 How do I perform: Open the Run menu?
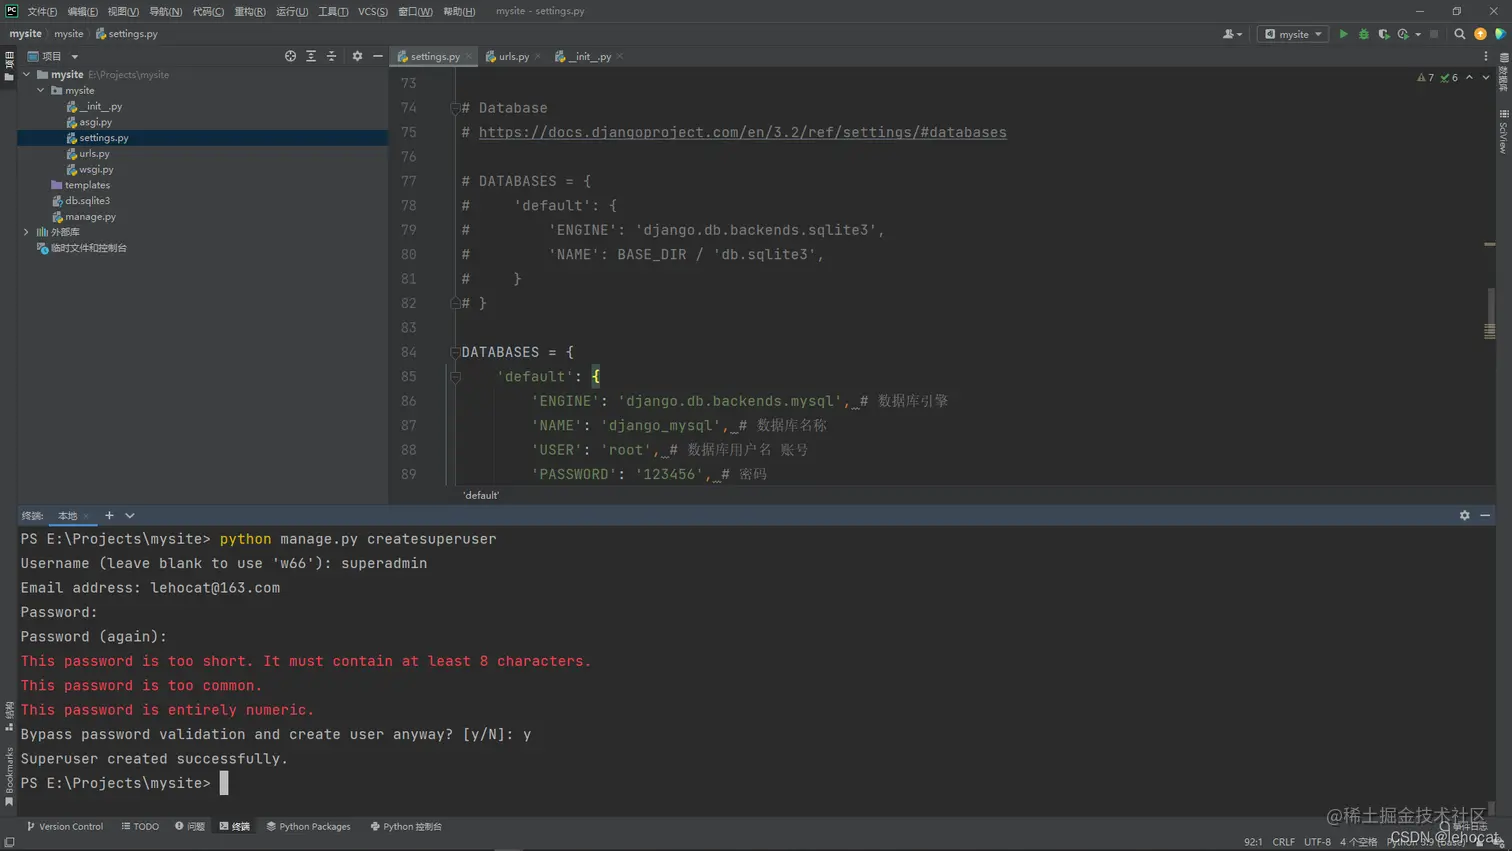[x=292, y=11]
